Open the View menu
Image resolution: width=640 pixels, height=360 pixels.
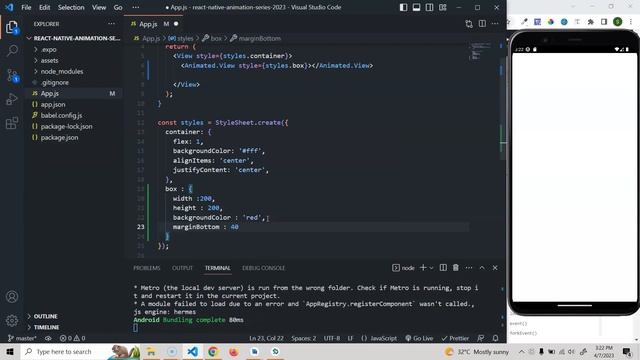point(99,7)
